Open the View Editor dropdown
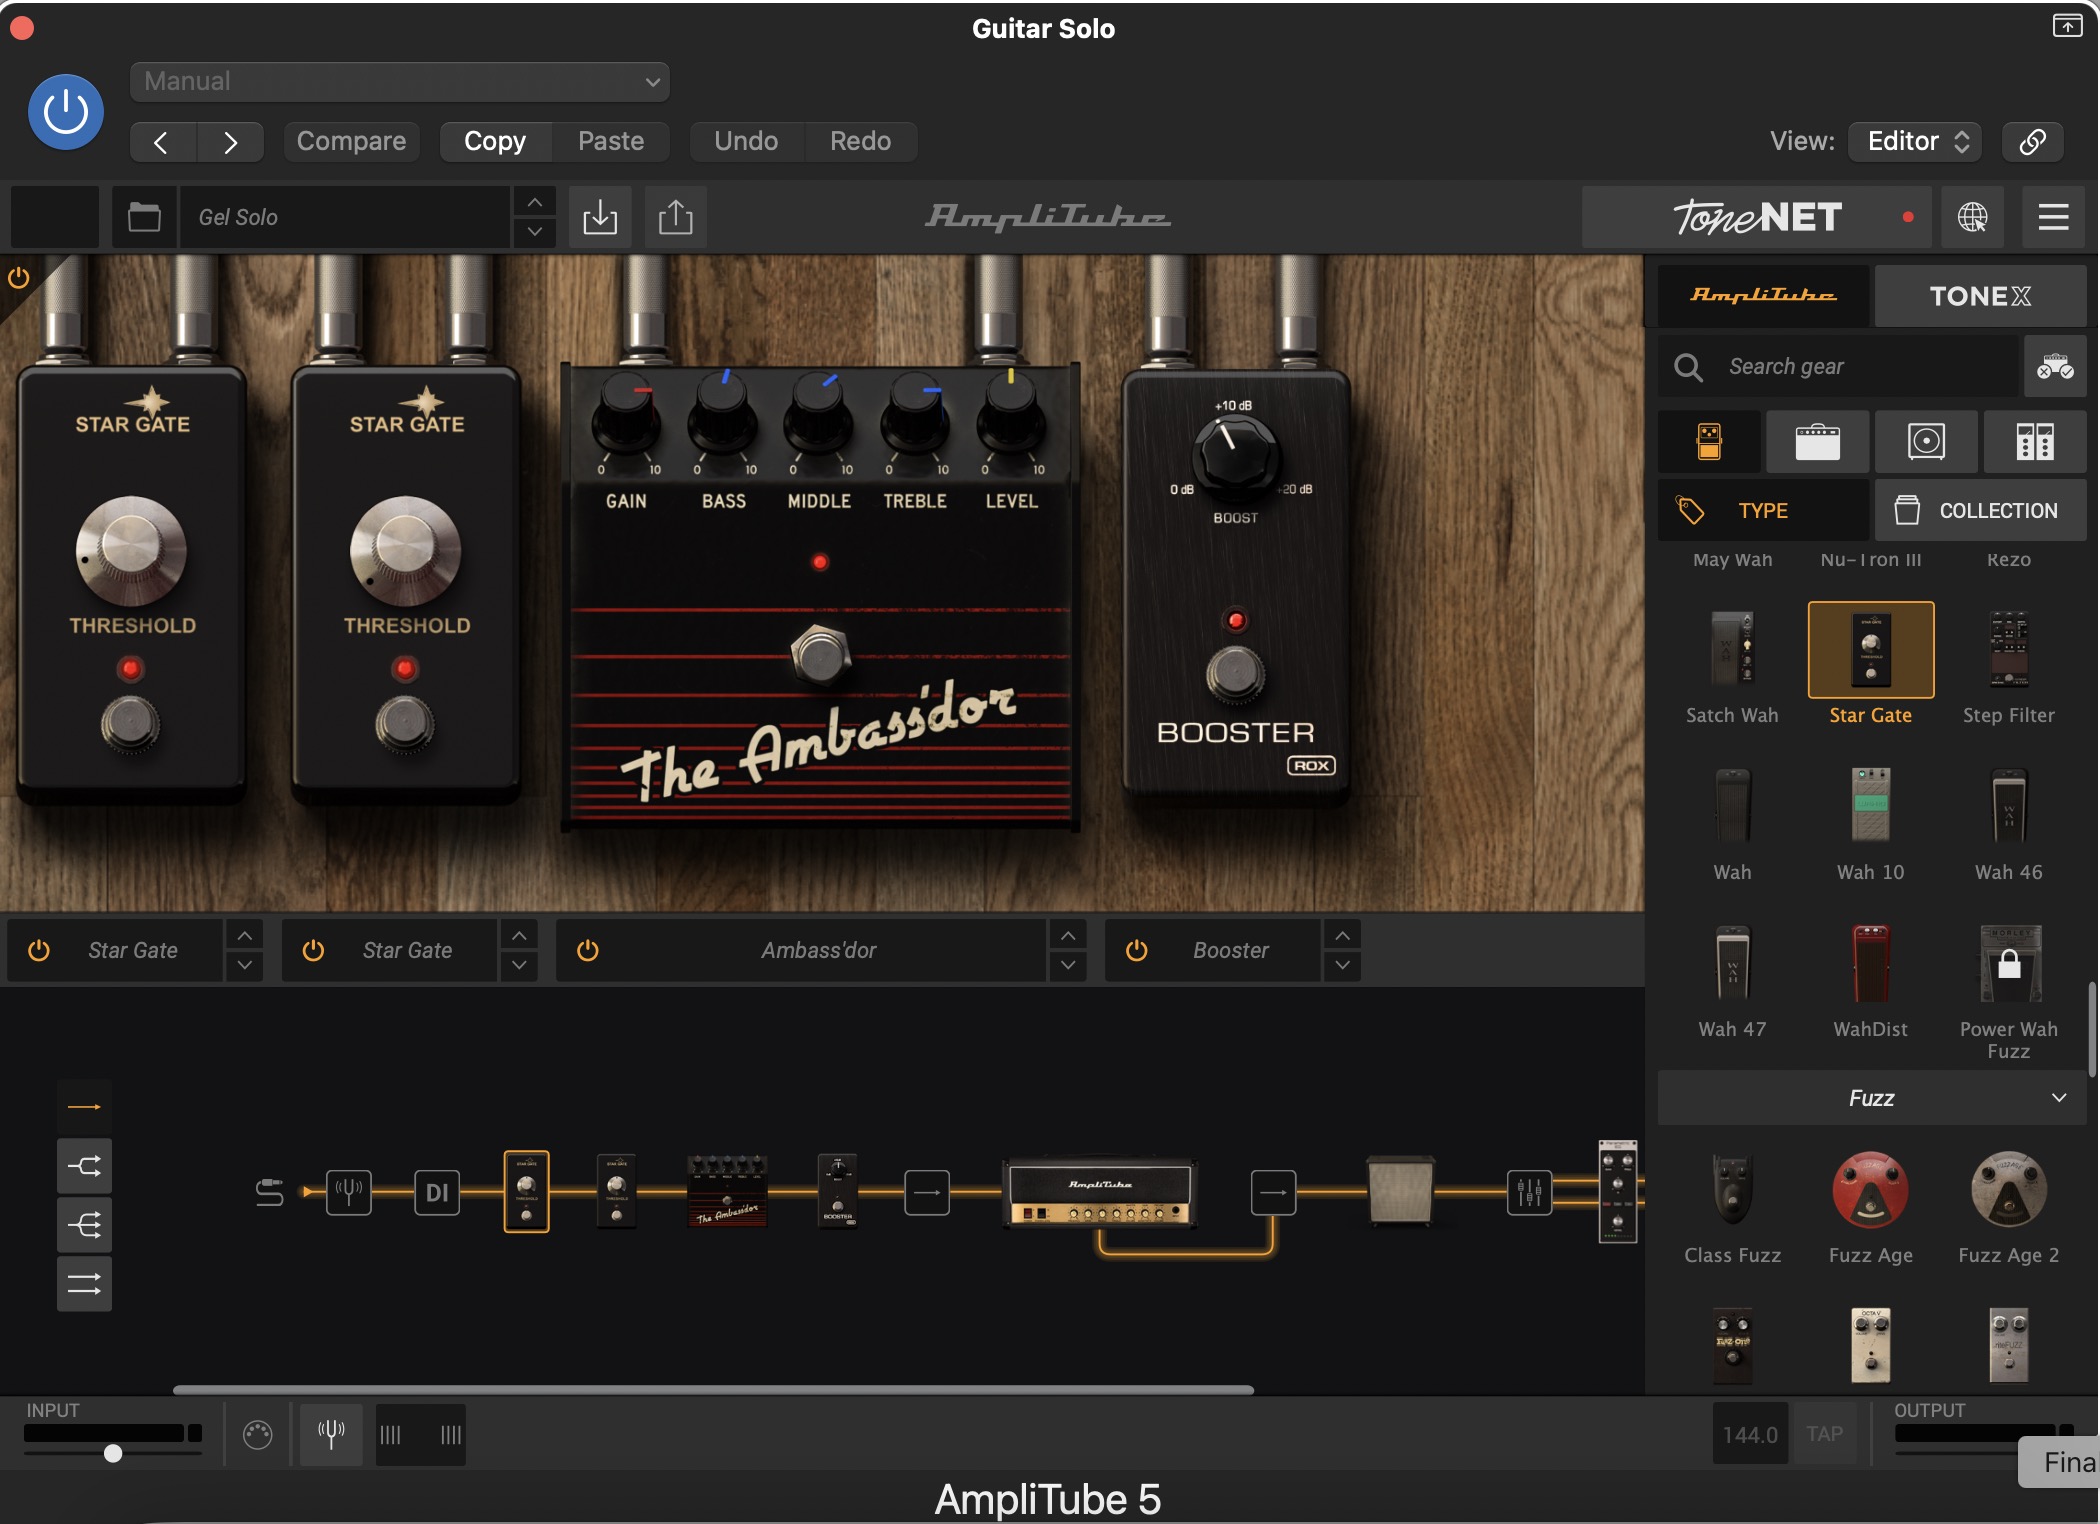Screen dimensions: 2100x1524 tap(1915, 142)
